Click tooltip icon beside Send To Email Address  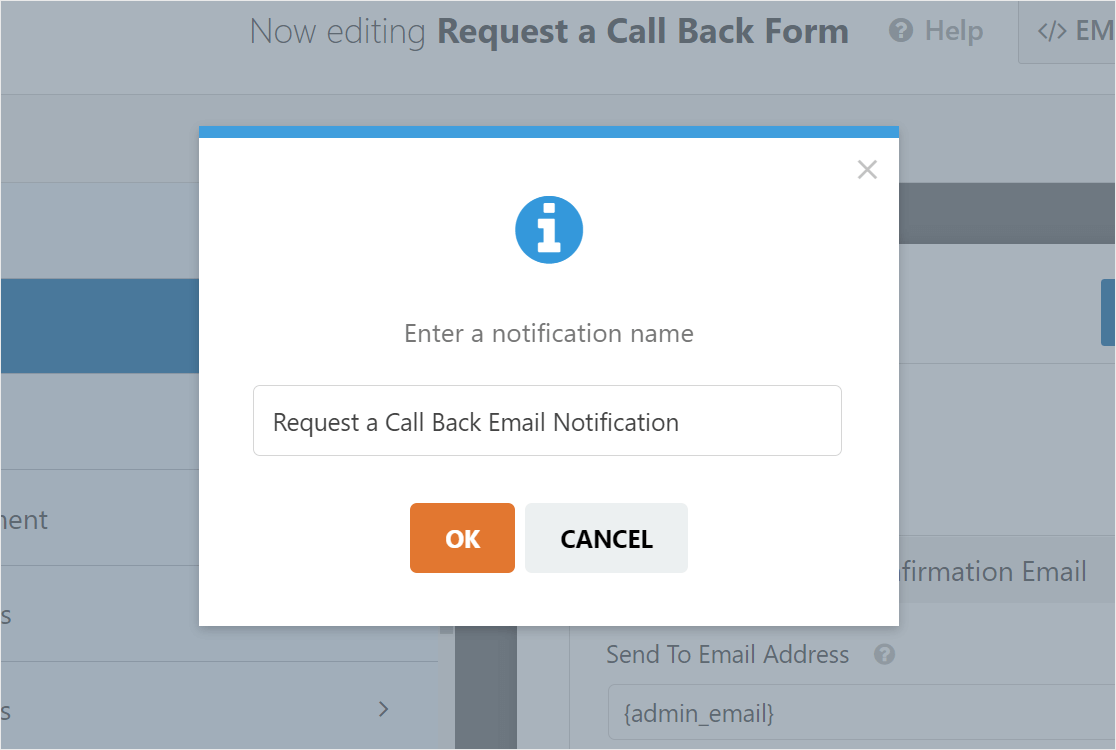[884, 654]
